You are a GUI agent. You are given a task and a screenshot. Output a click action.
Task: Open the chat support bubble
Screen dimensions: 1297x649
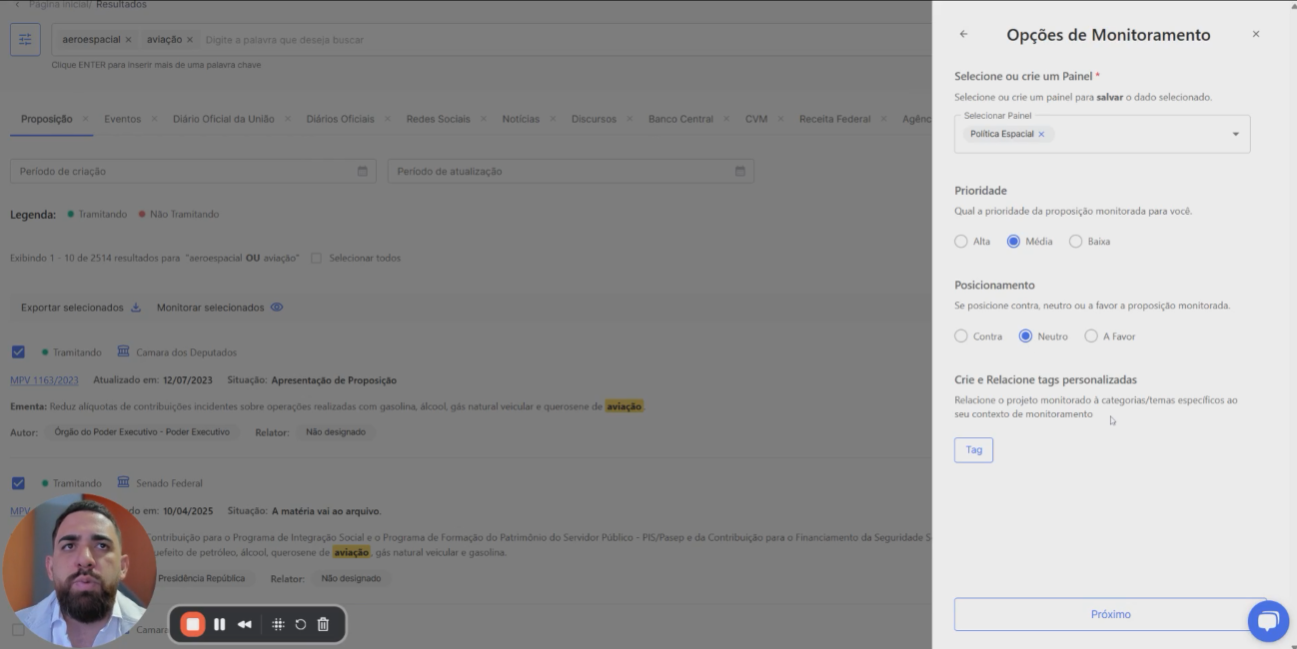pos(1268,621)
